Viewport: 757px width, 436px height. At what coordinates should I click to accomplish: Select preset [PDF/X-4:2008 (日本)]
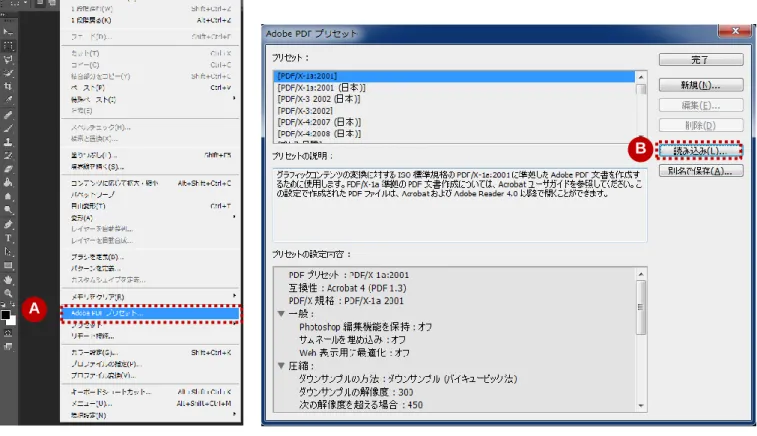click(x=454, y=134)
